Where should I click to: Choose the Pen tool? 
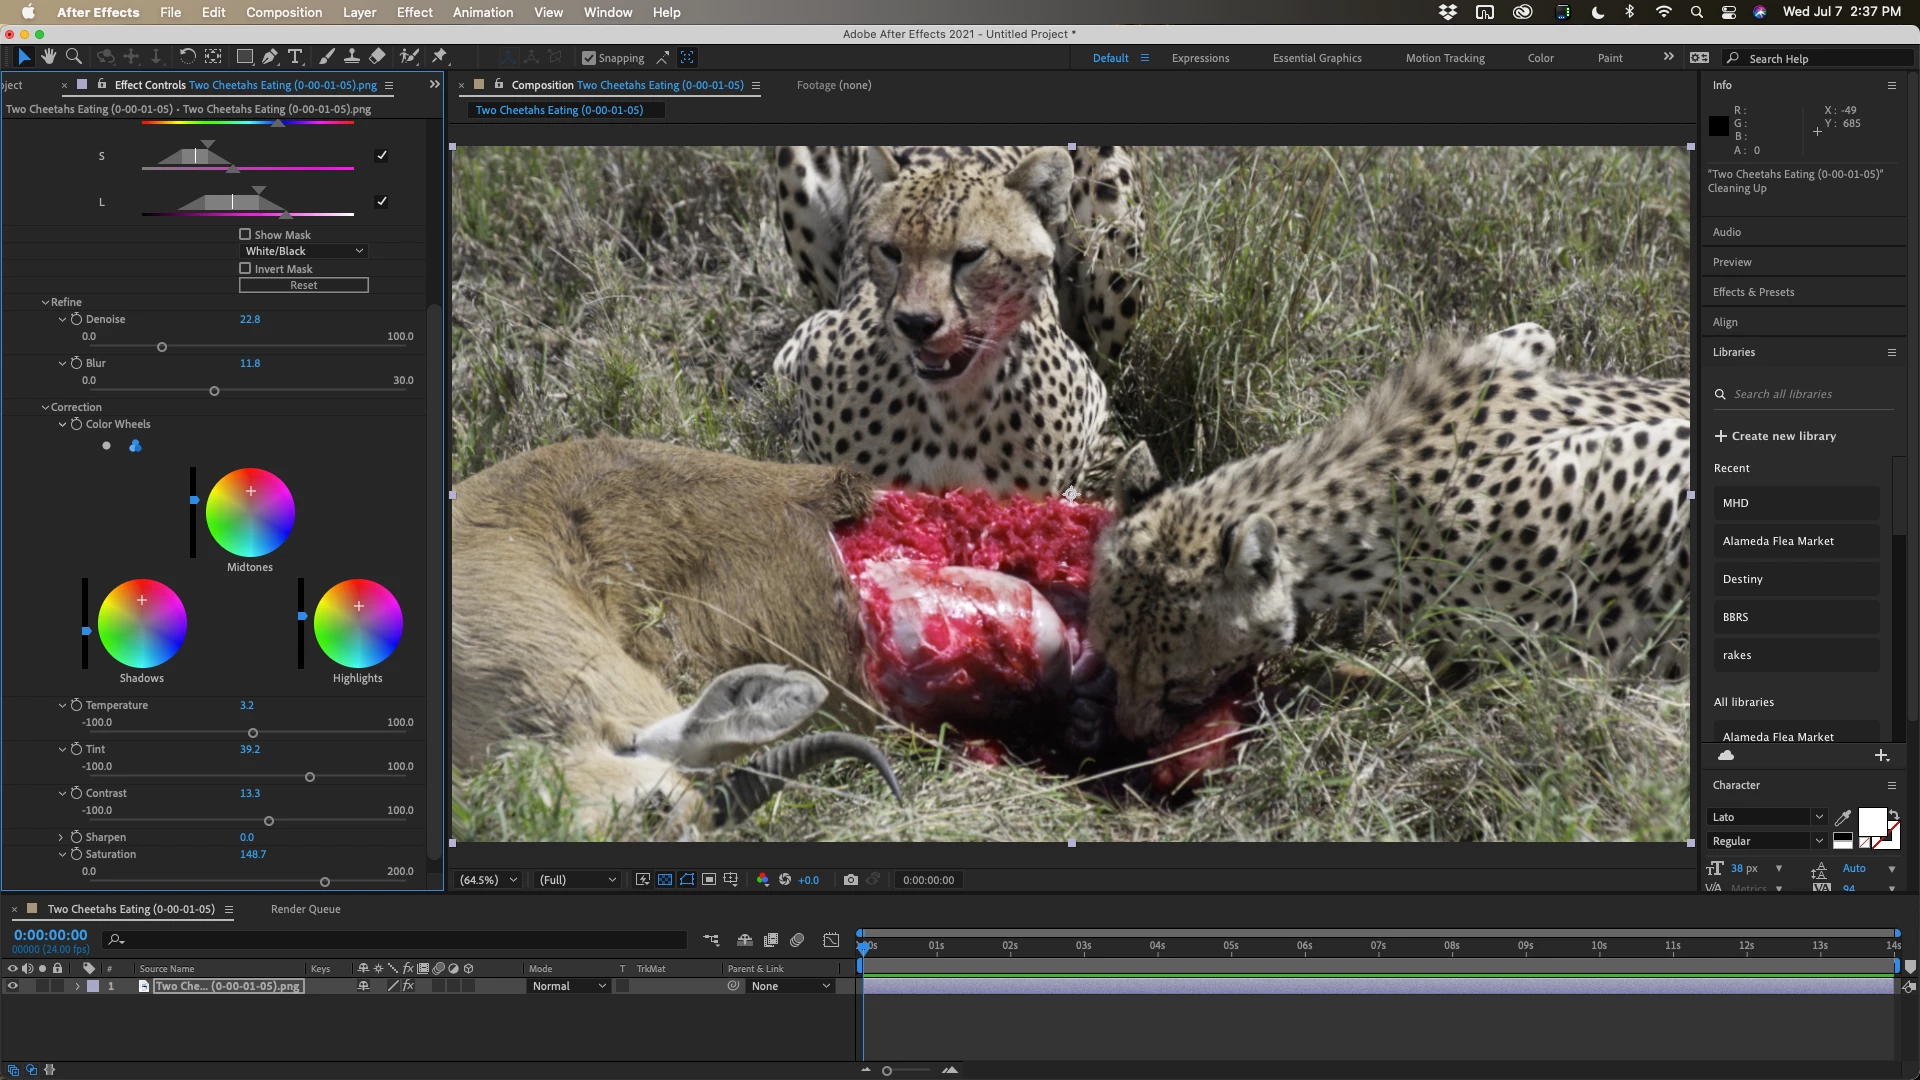(270, 57)
